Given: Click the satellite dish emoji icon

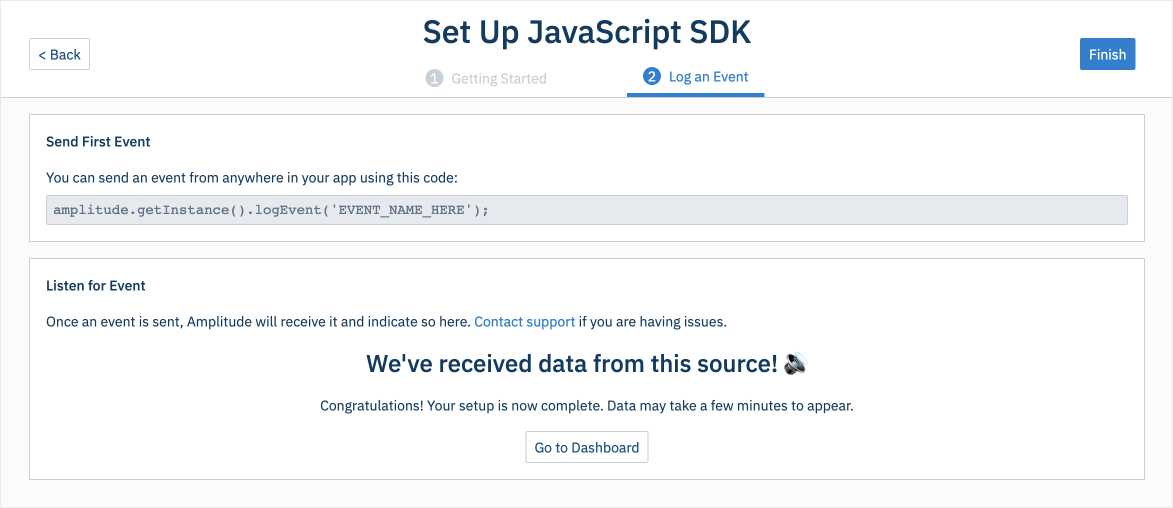Looking at the screenshot, I should click(x=795, y=364).
